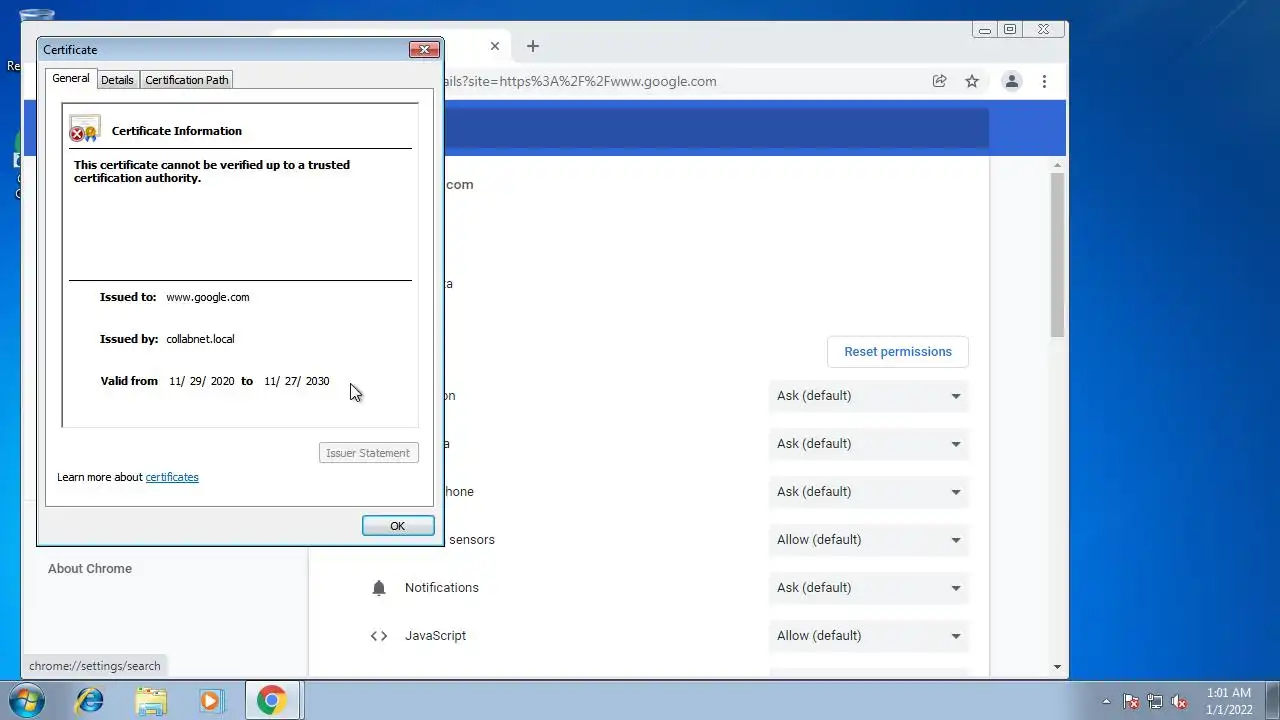The width and height of the screenshot is (1280, 720).
Task: Launch Internet Explorer from taskbar
Action: tap(90, 700)
